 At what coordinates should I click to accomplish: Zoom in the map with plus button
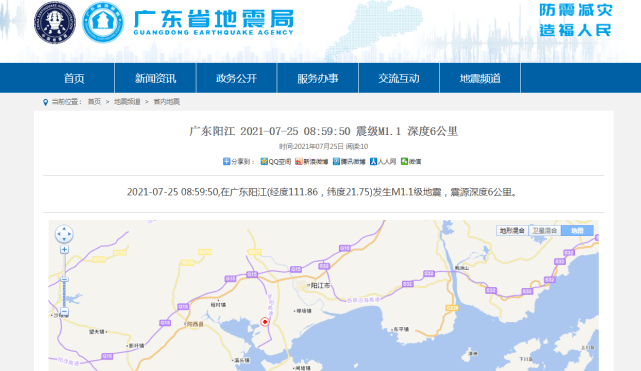(64, 250)
